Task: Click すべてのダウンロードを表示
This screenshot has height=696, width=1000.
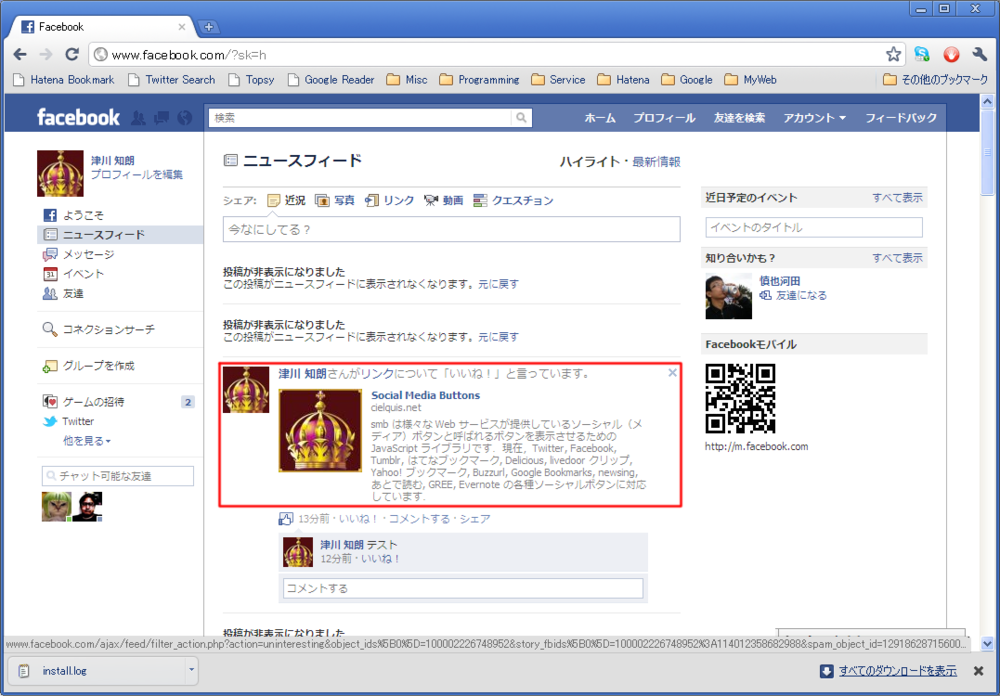Action: (x=897, y=670)
